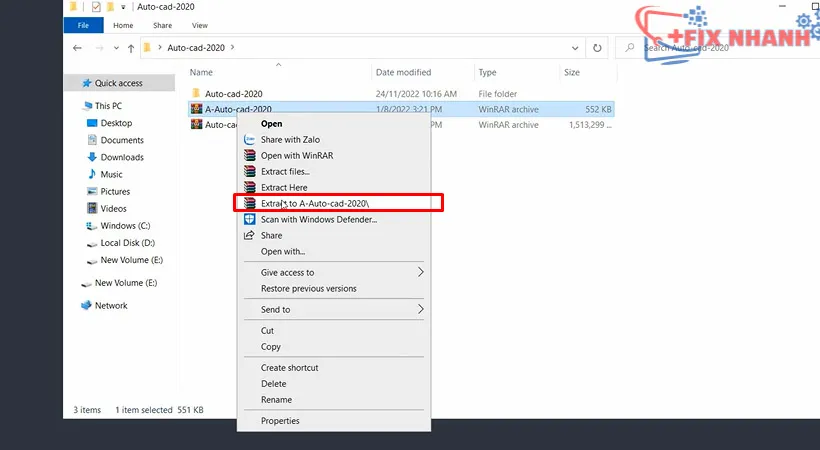Image resolution: width=820 pixels, height=450 pixels.
Task: Open Desktop in navigation pane
Action: [x=116, y=123]
